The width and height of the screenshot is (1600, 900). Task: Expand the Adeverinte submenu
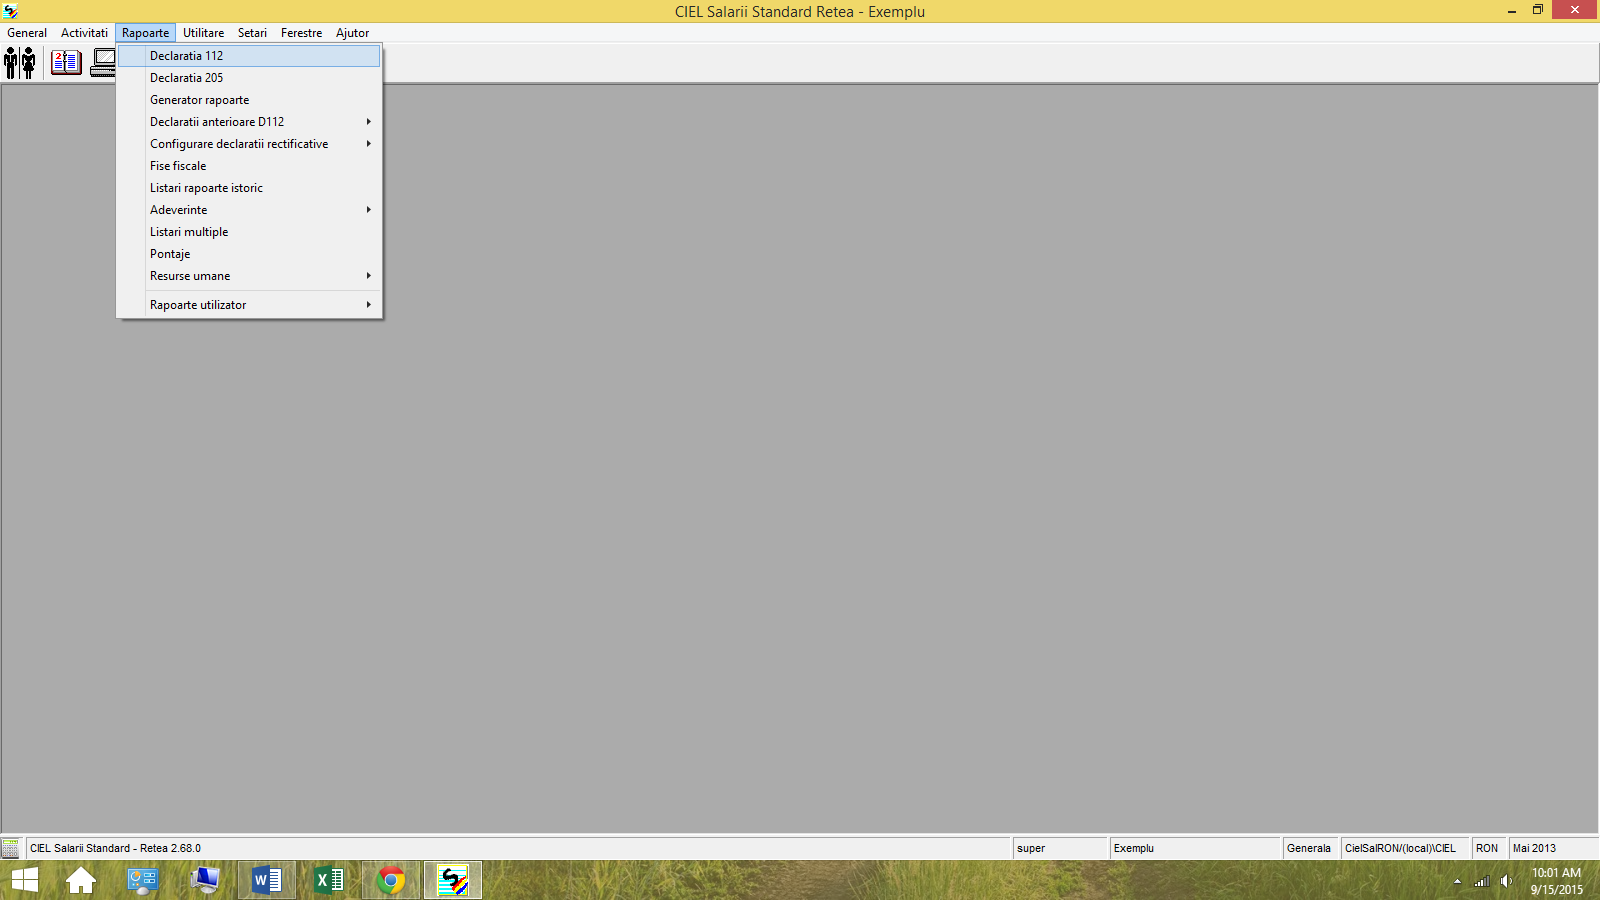pyautogui.click(x=249, y=210)
